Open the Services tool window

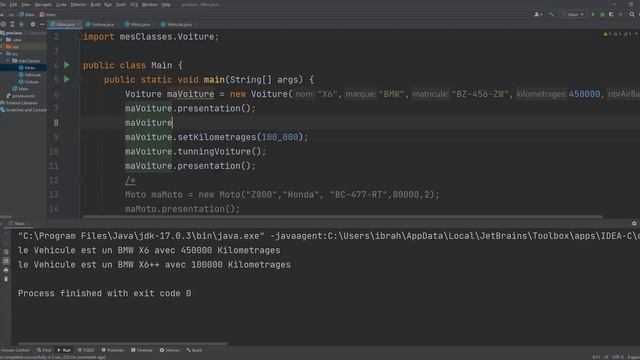169,350
